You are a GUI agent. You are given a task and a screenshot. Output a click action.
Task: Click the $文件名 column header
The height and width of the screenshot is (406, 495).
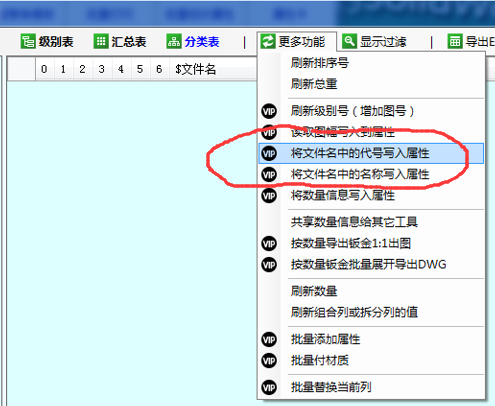click(196, 69)
